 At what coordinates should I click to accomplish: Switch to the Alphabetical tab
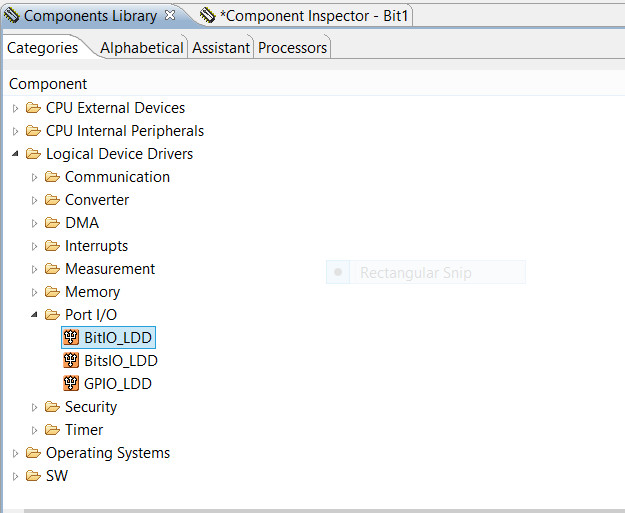click(x=142, y=48)
